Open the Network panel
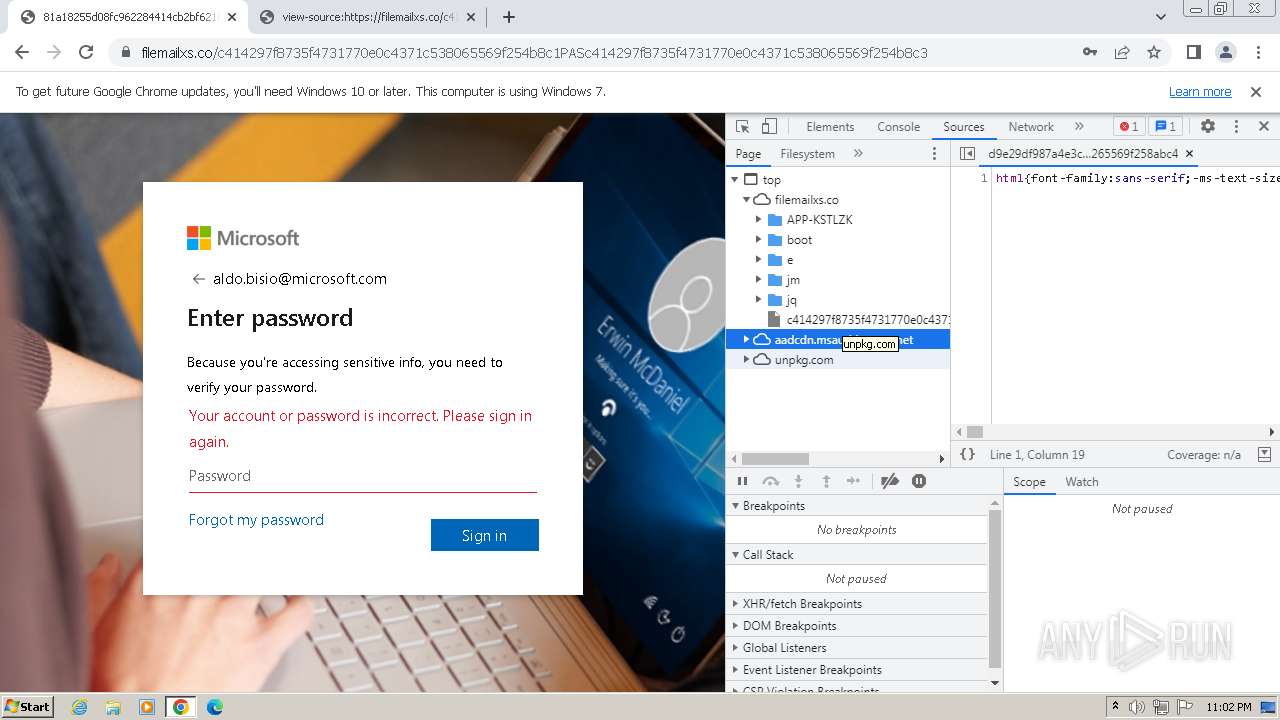This screenshot has height=720, width=1280. pos(1031,127)
